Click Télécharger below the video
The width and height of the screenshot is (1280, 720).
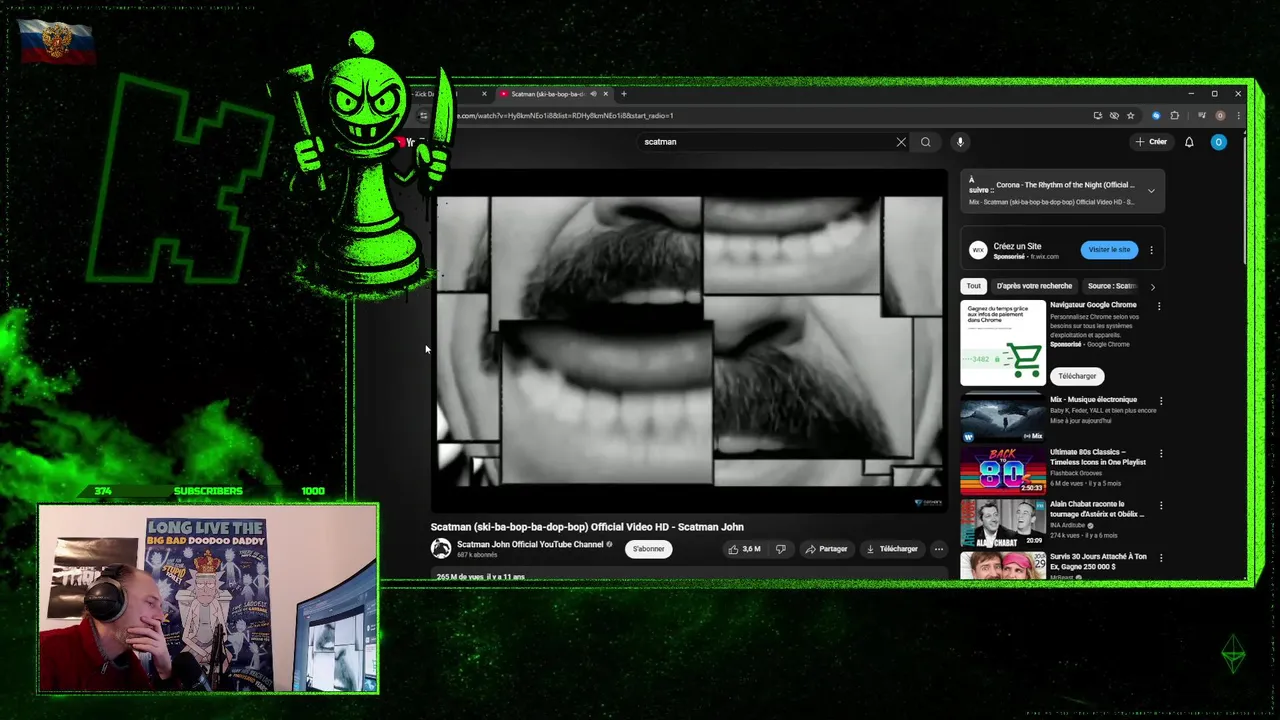[x=892, y=549]
